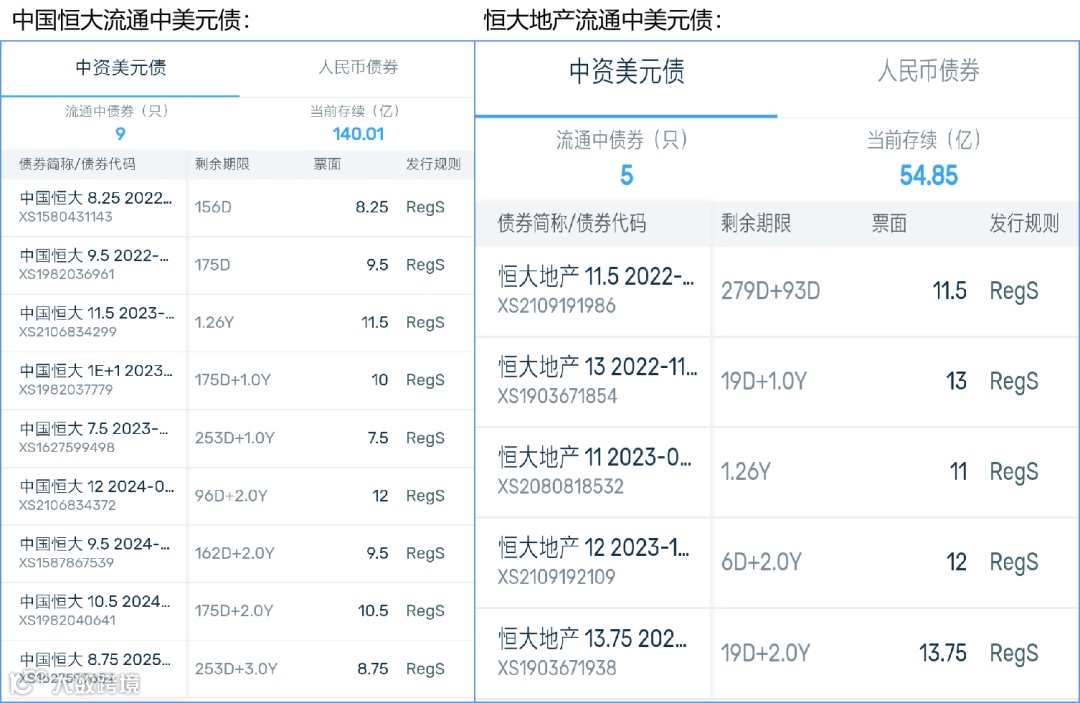
Task: Click coupon value 8.25
Action: 372,207
